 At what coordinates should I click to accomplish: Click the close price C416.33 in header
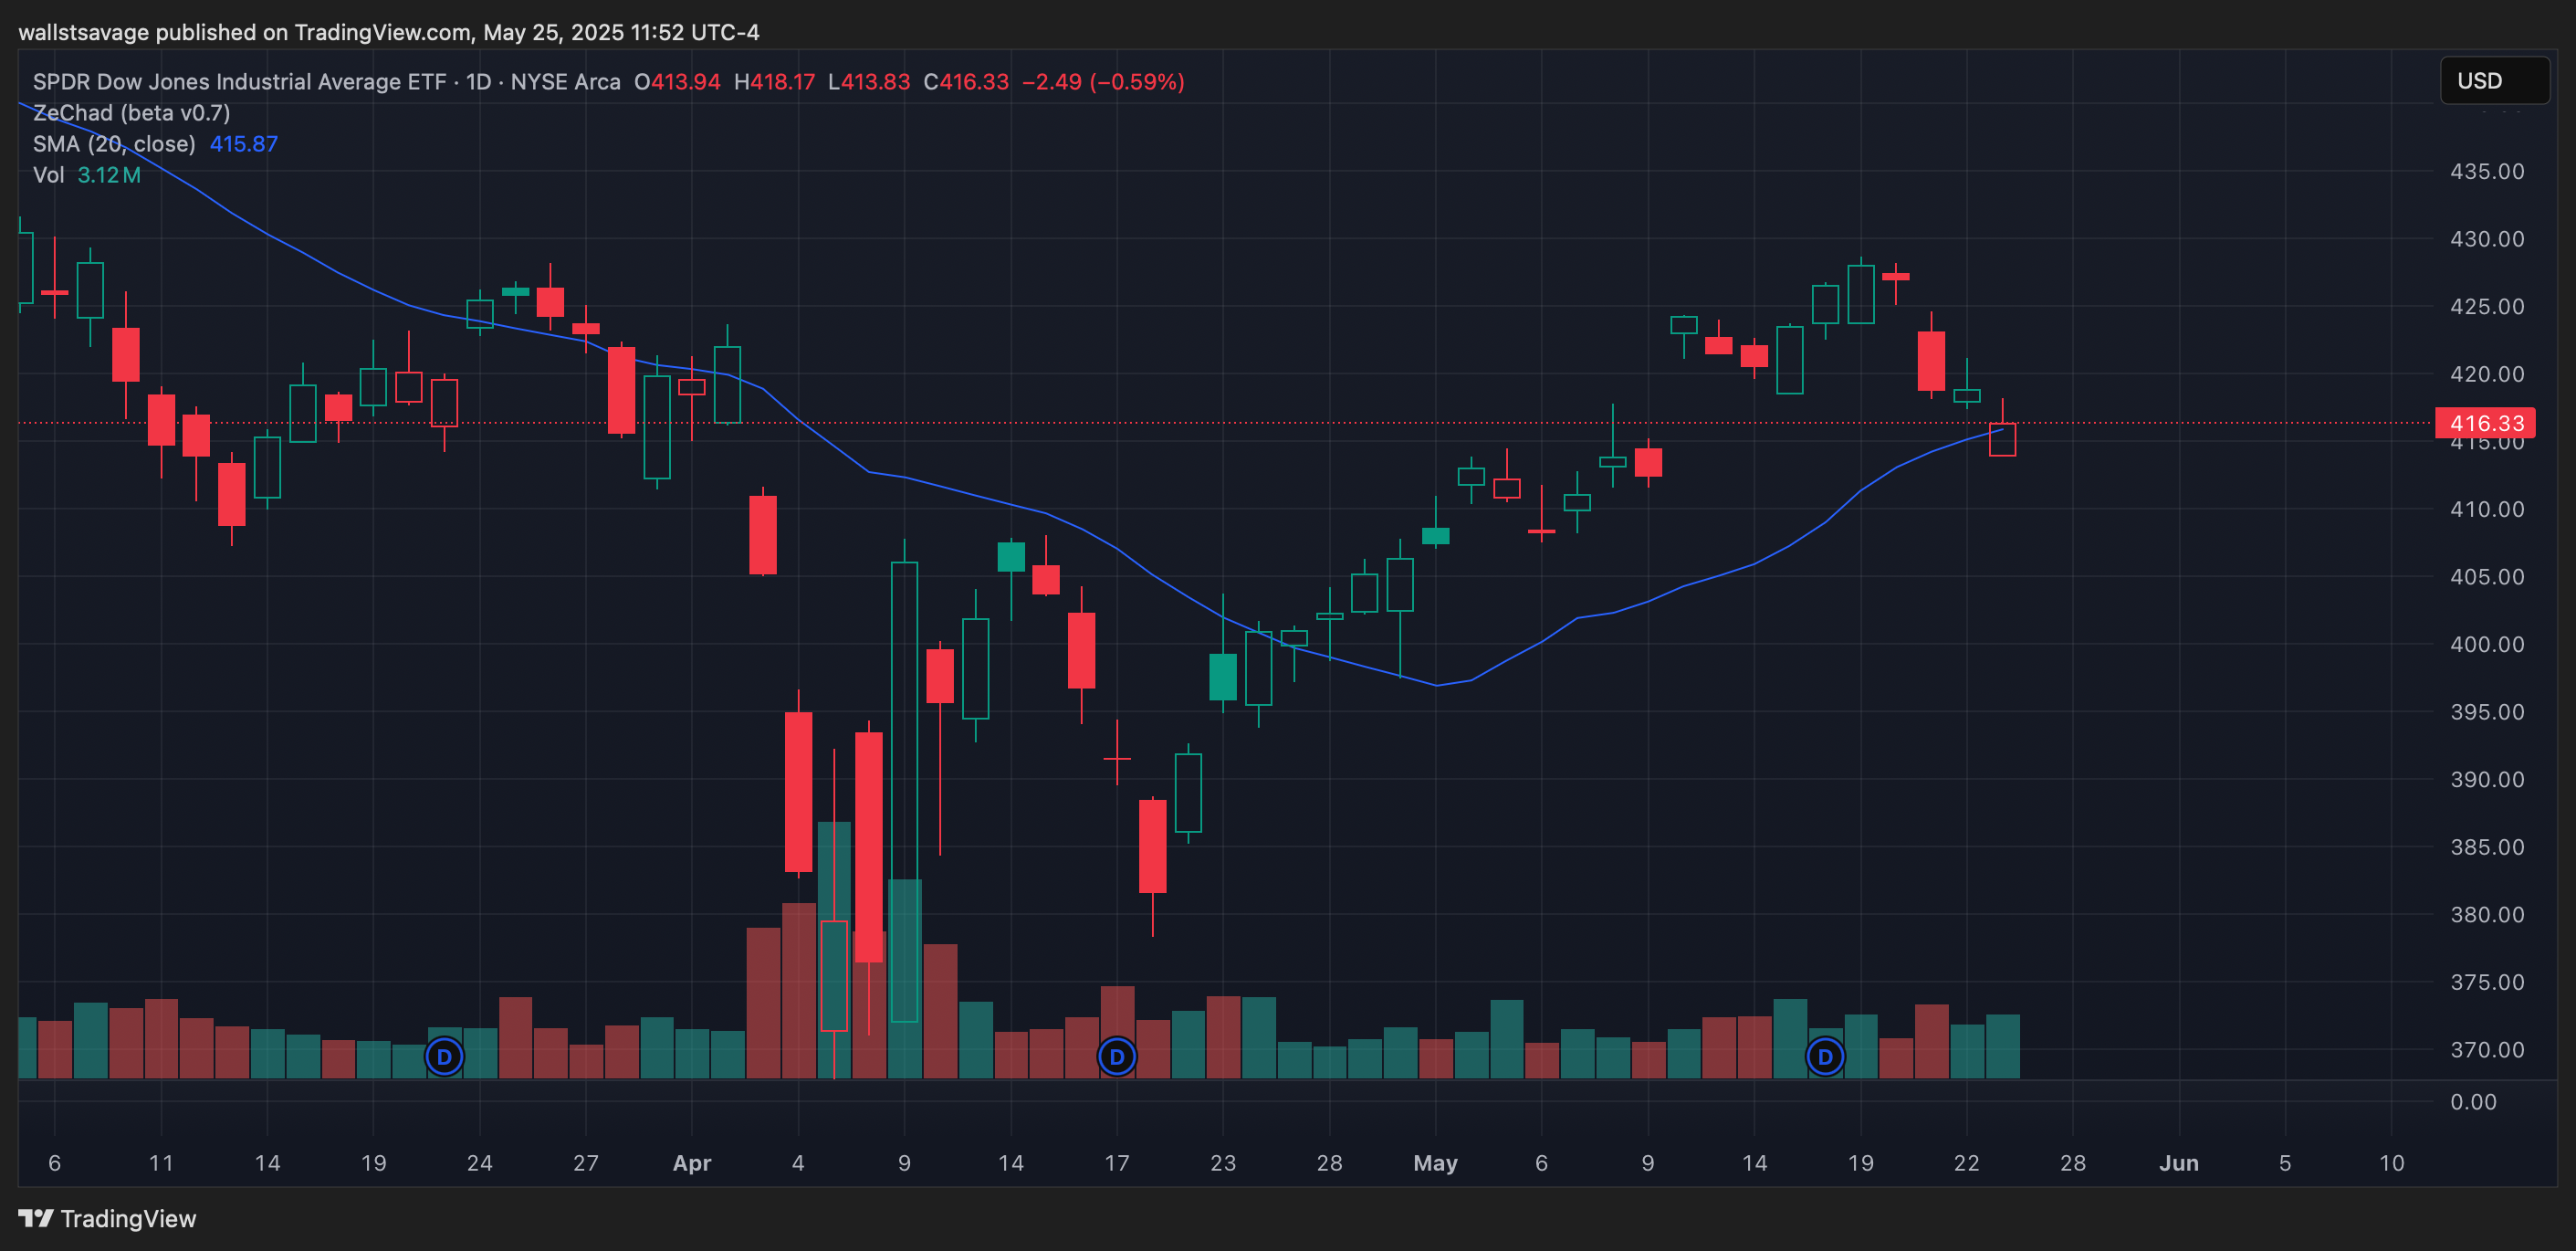click(966, 82)
